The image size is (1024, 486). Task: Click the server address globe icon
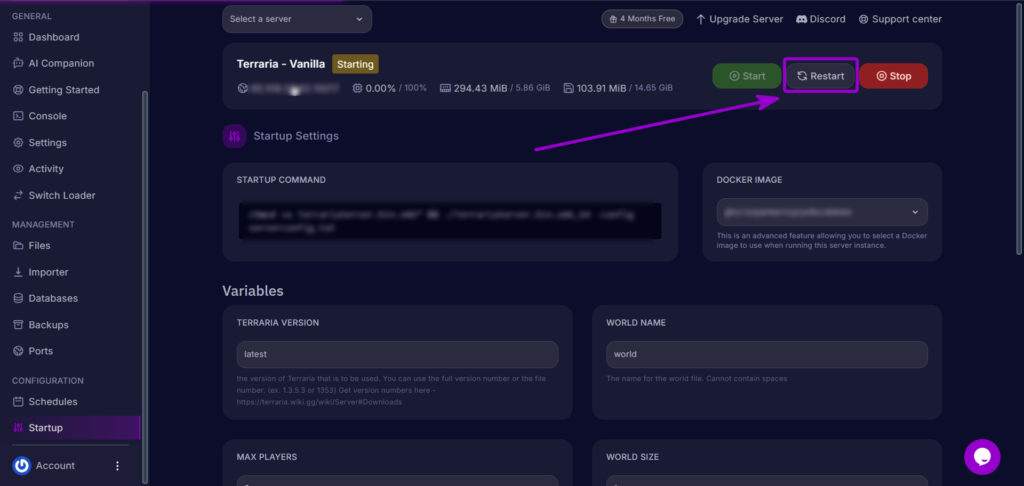243,88
